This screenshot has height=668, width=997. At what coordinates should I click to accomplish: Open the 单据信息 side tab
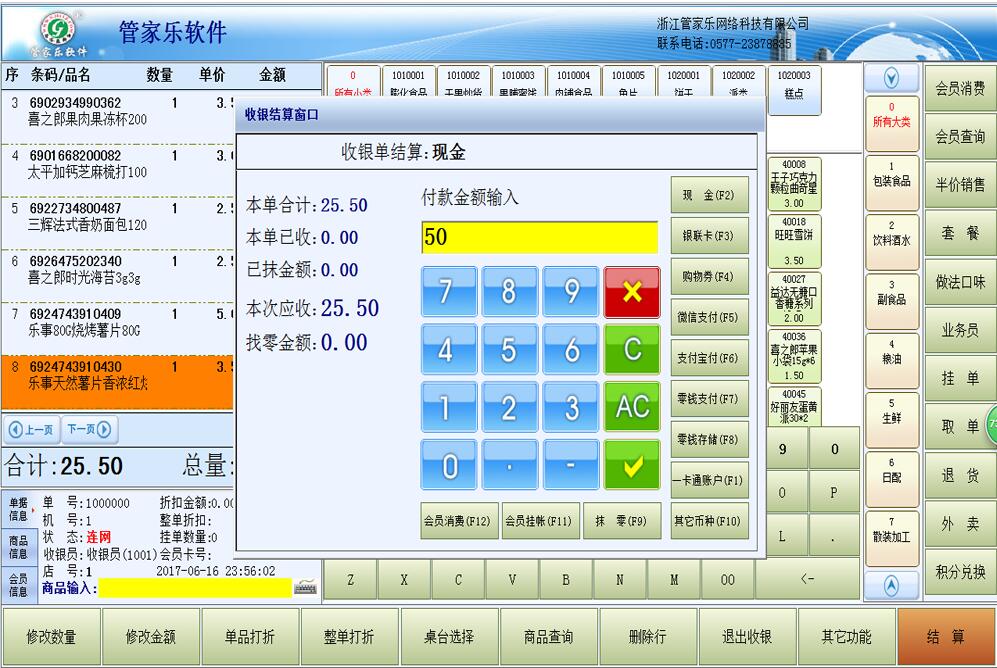[x=18, y=510]
